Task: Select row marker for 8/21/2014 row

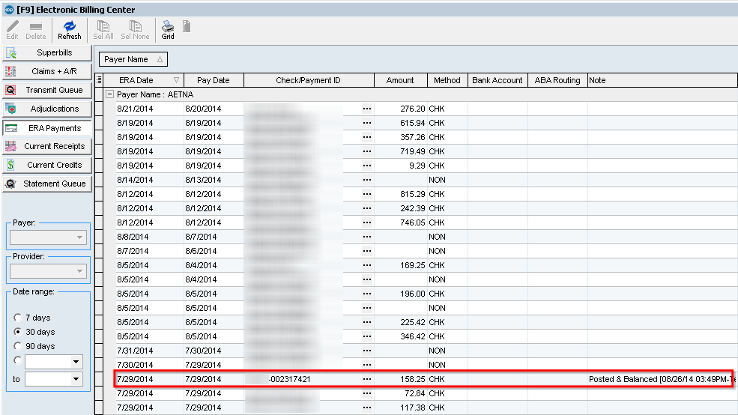Action: pyautogui.click(x=99, y=109)
